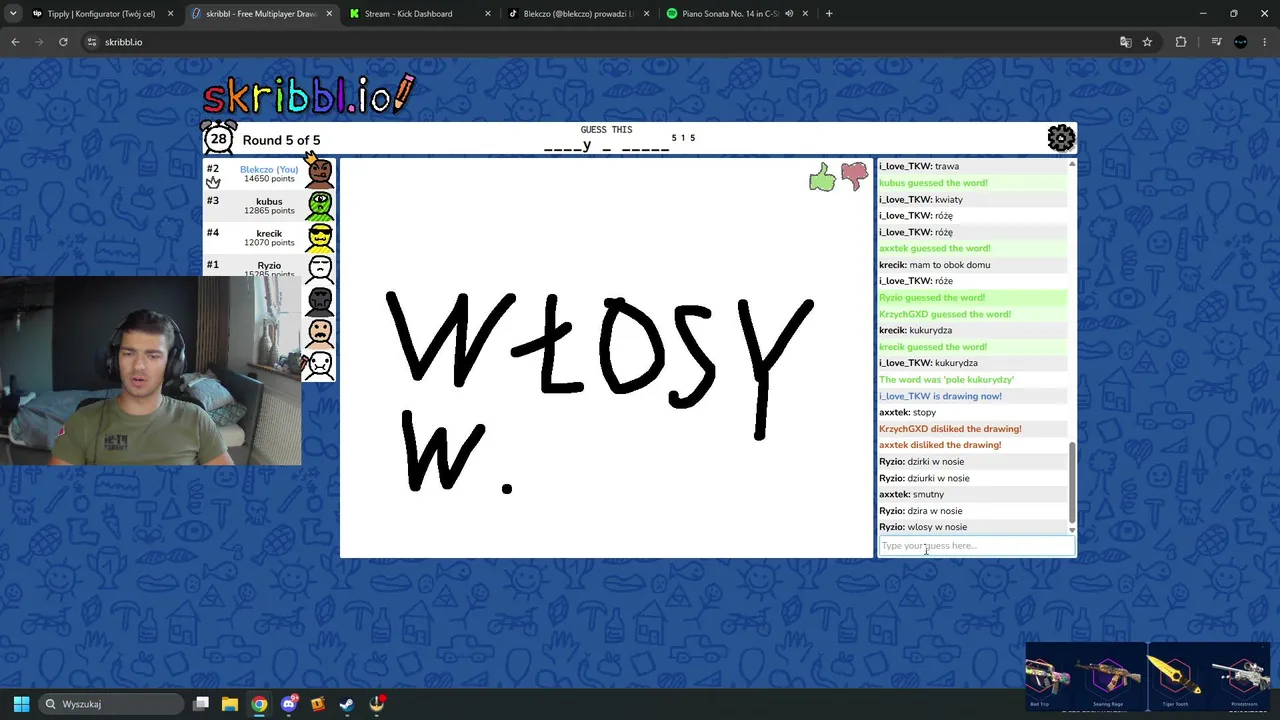Select player krecik in the player list
Image resolution: width=1280 pixels, height=720 pixels.
coord(269,238)
